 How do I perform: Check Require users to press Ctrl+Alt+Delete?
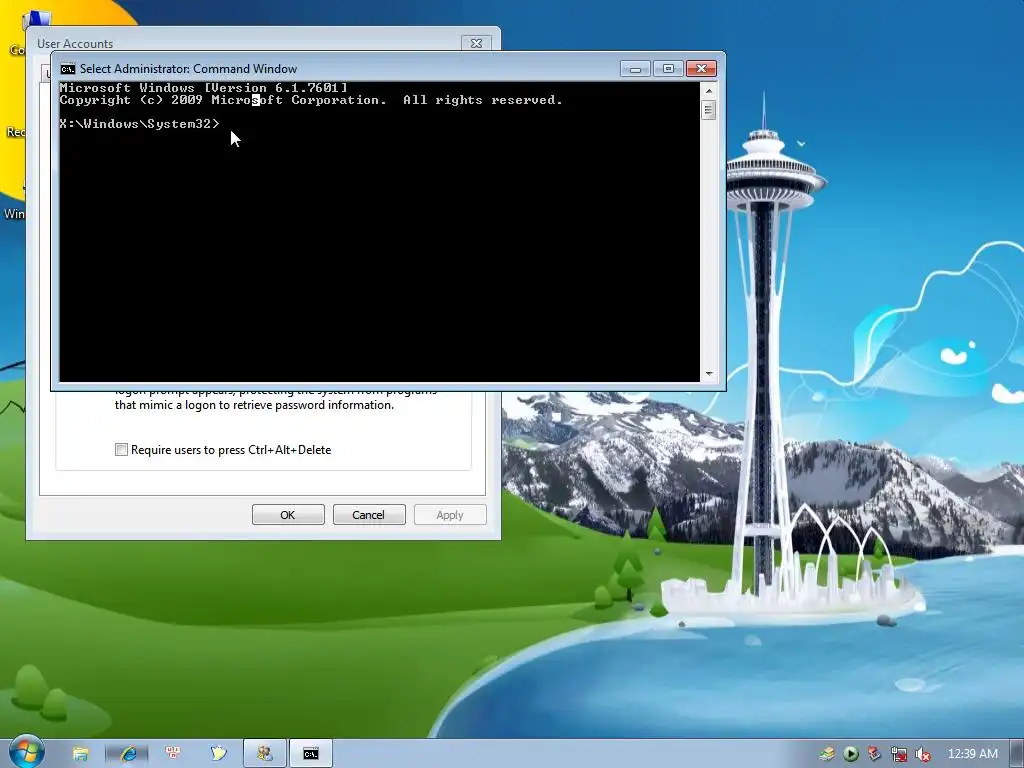tap(121, 449)
